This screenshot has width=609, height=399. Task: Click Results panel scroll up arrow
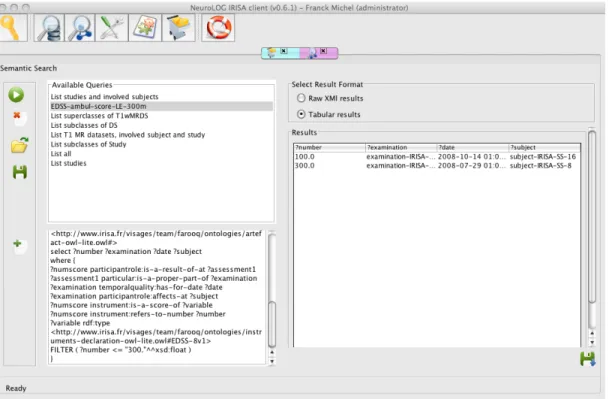(592, 333)
